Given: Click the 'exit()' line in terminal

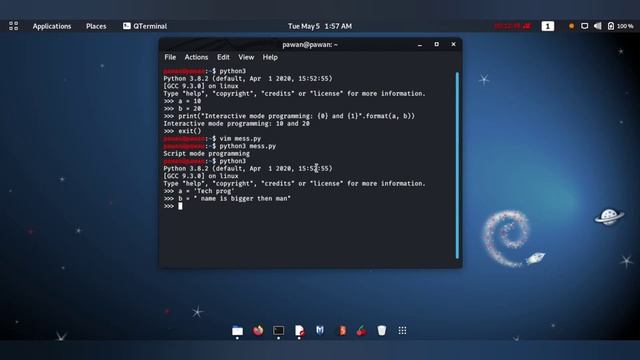Looking at the screenshot, I should 182,131.
